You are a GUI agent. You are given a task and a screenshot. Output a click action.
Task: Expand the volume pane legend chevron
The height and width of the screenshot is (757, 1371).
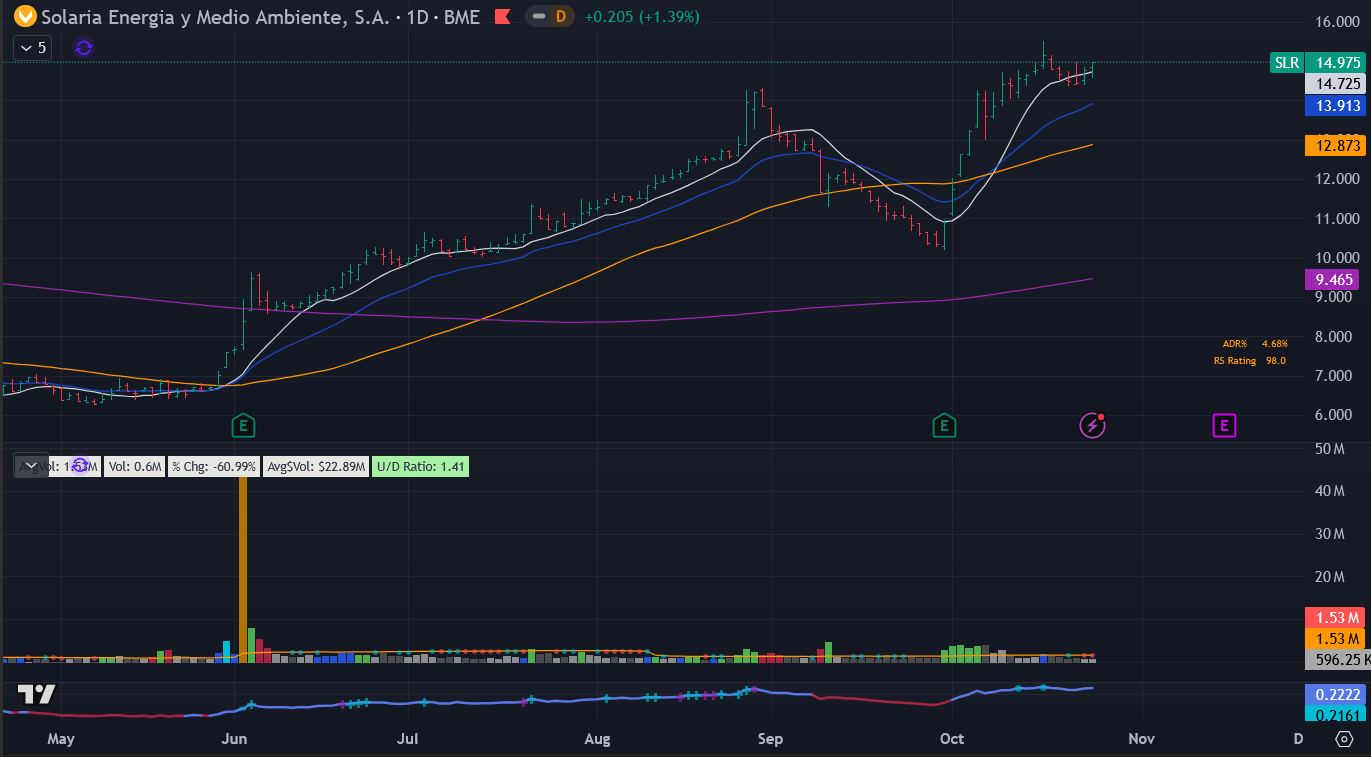click(31, 466)
